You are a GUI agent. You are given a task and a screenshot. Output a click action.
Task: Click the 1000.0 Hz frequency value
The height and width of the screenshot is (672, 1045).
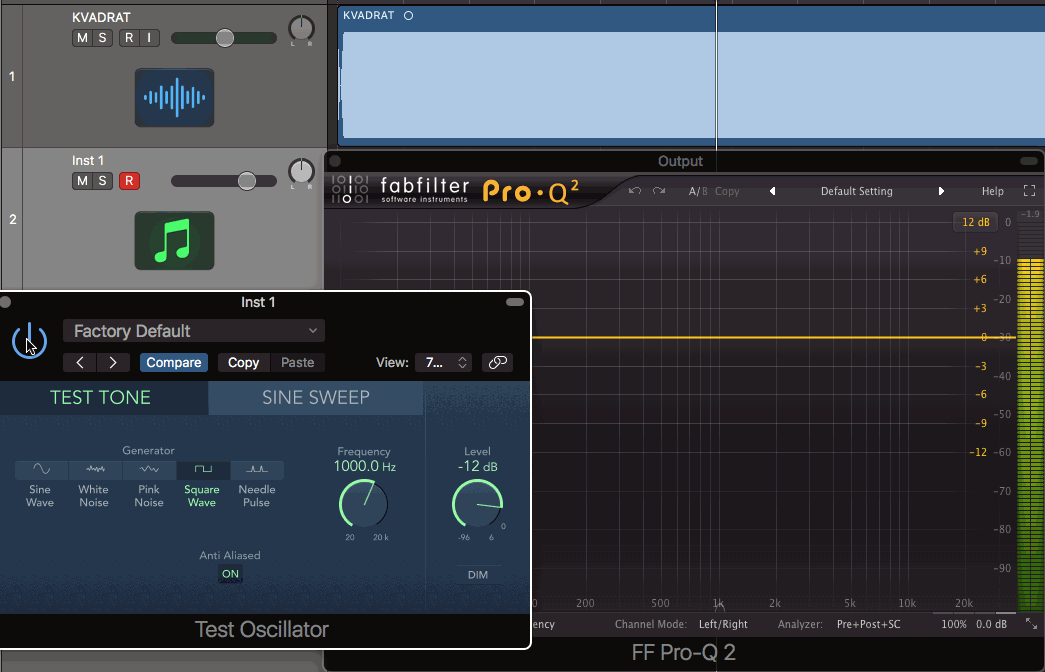pos(365,466)
